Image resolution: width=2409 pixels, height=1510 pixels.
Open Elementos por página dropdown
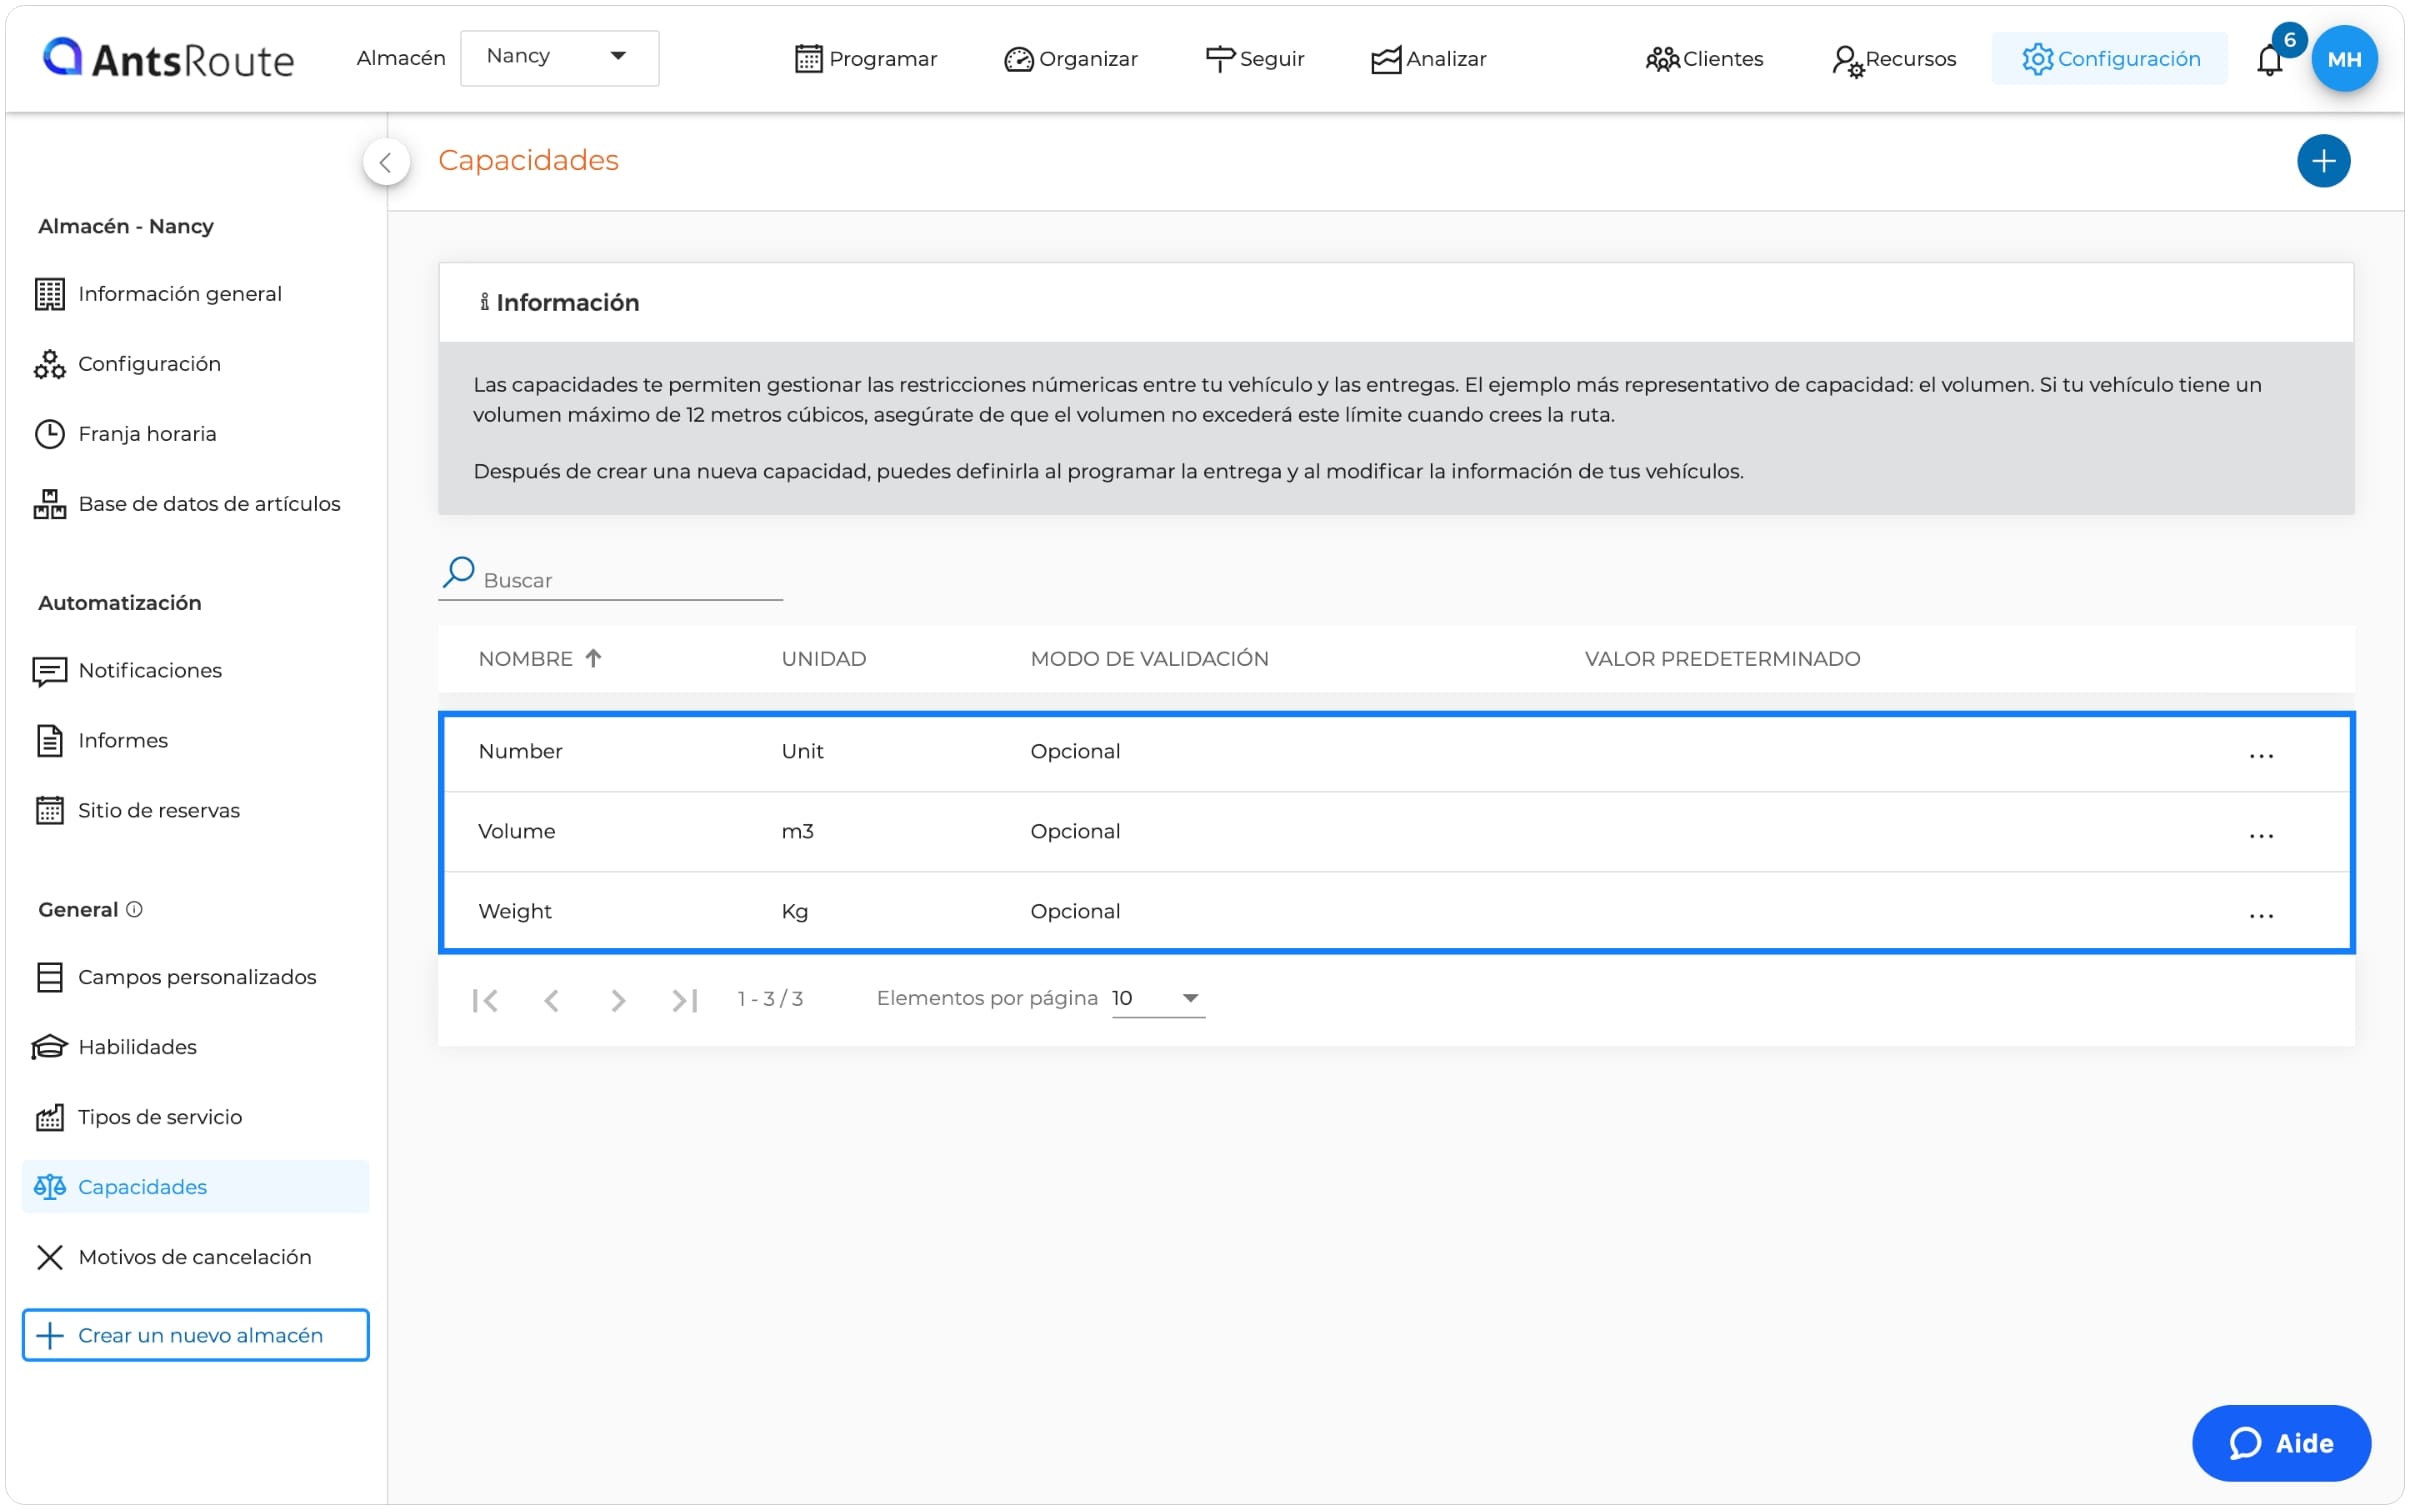(1157, 998)
